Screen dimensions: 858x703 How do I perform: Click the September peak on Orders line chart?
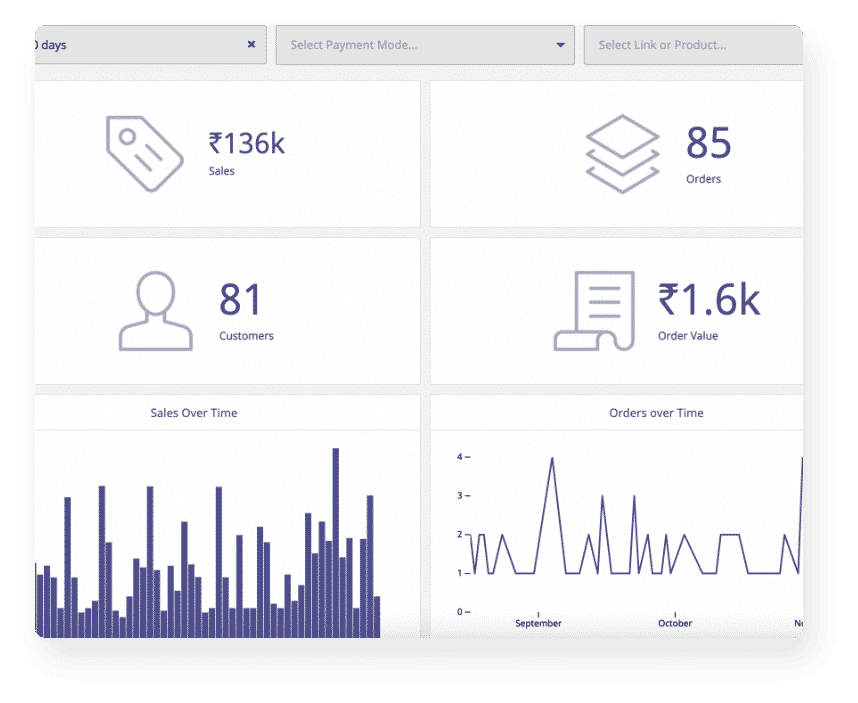pos(552,459)
